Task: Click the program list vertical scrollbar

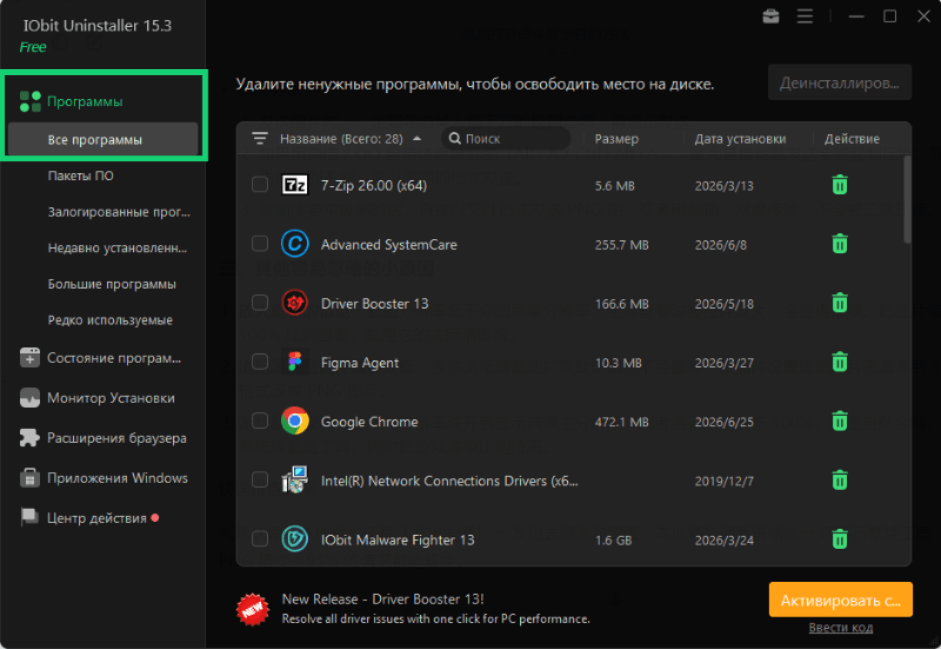Action: [907, 199]
